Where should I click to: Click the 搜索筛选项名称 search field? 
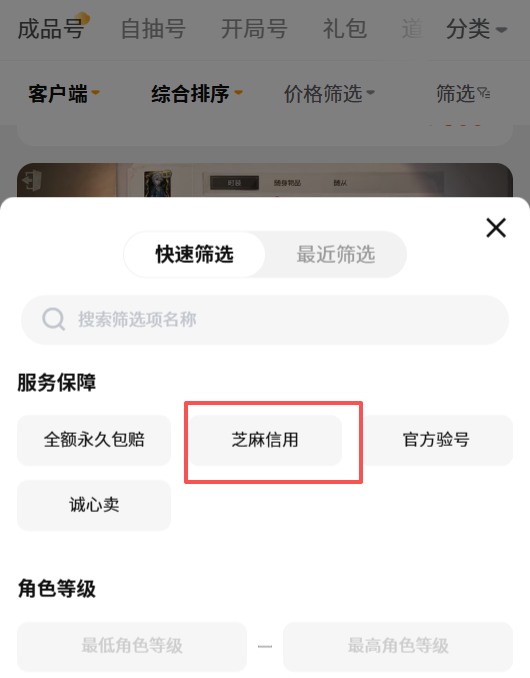[265, 320]
